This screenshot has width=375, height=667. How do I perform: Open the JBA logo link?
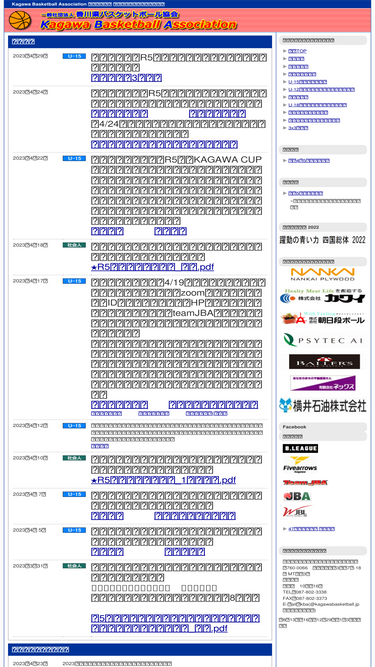pos(297,496)
